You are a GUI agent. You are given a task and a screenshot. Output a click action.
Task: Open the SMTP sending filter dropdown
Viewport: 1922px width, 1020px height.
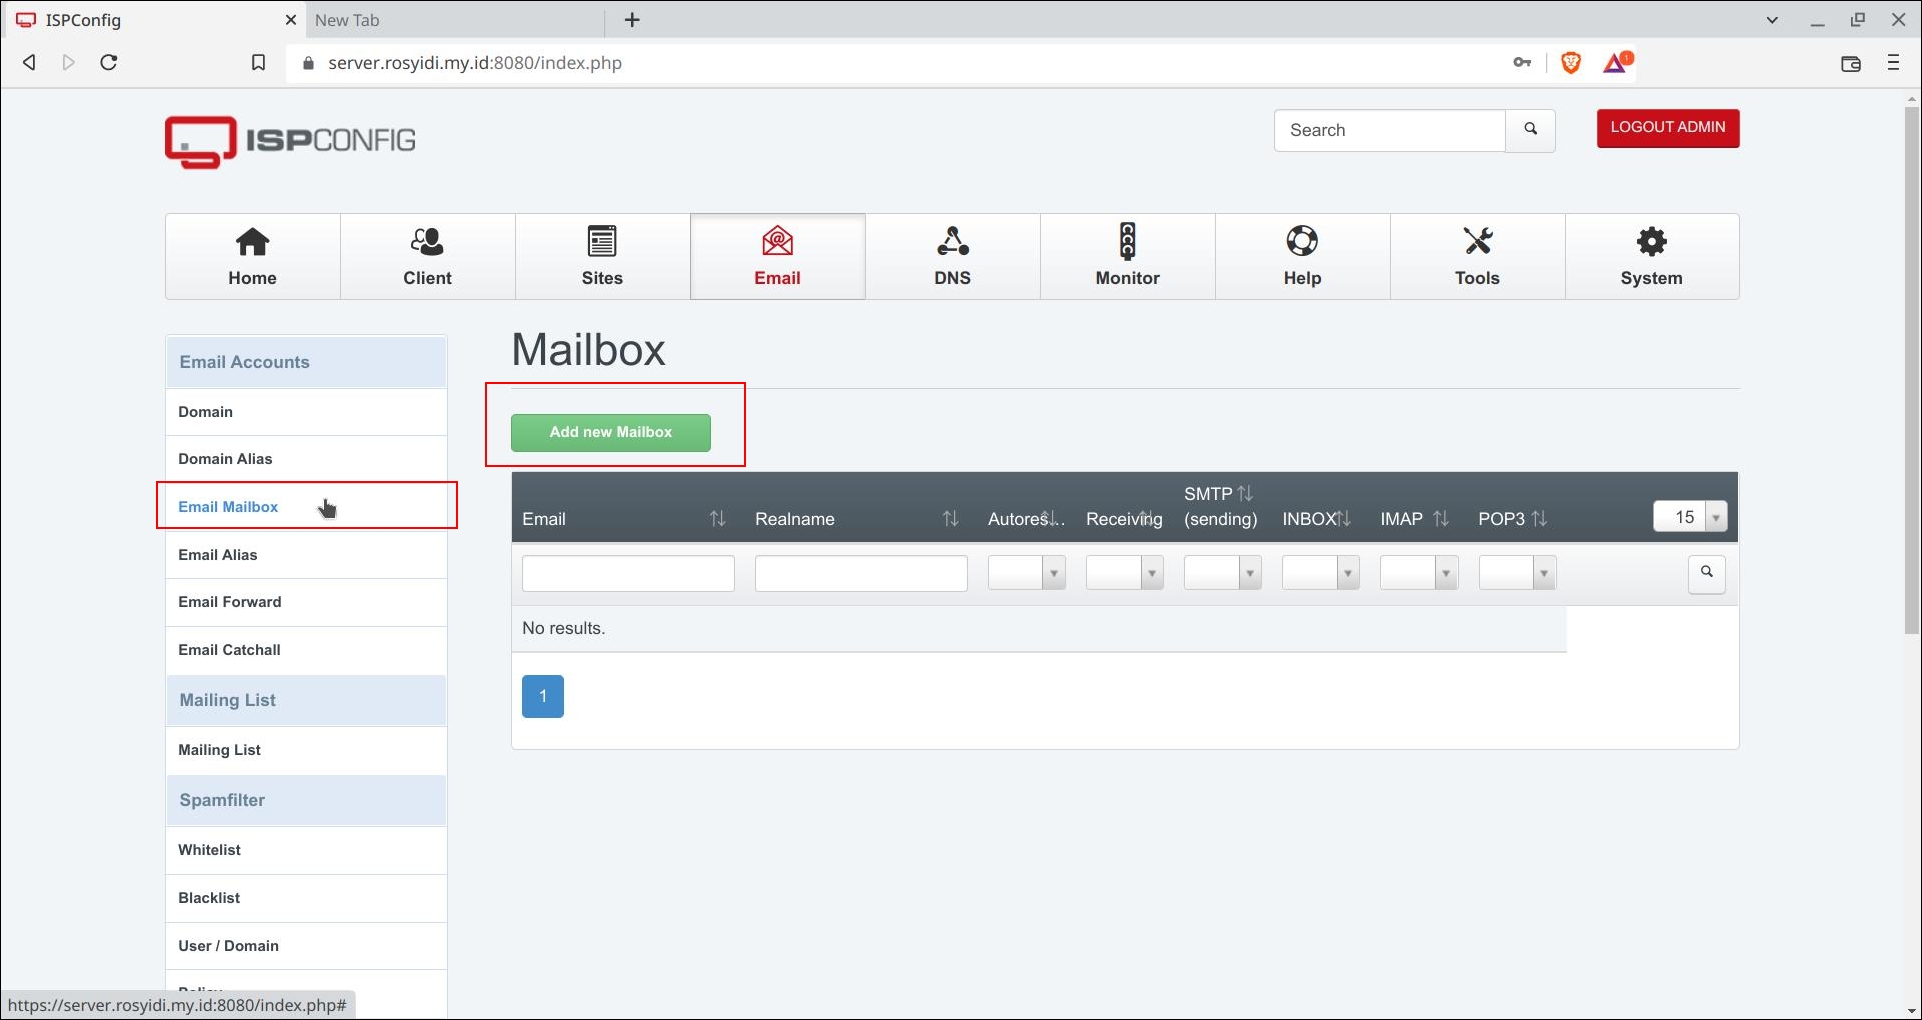1222,573
